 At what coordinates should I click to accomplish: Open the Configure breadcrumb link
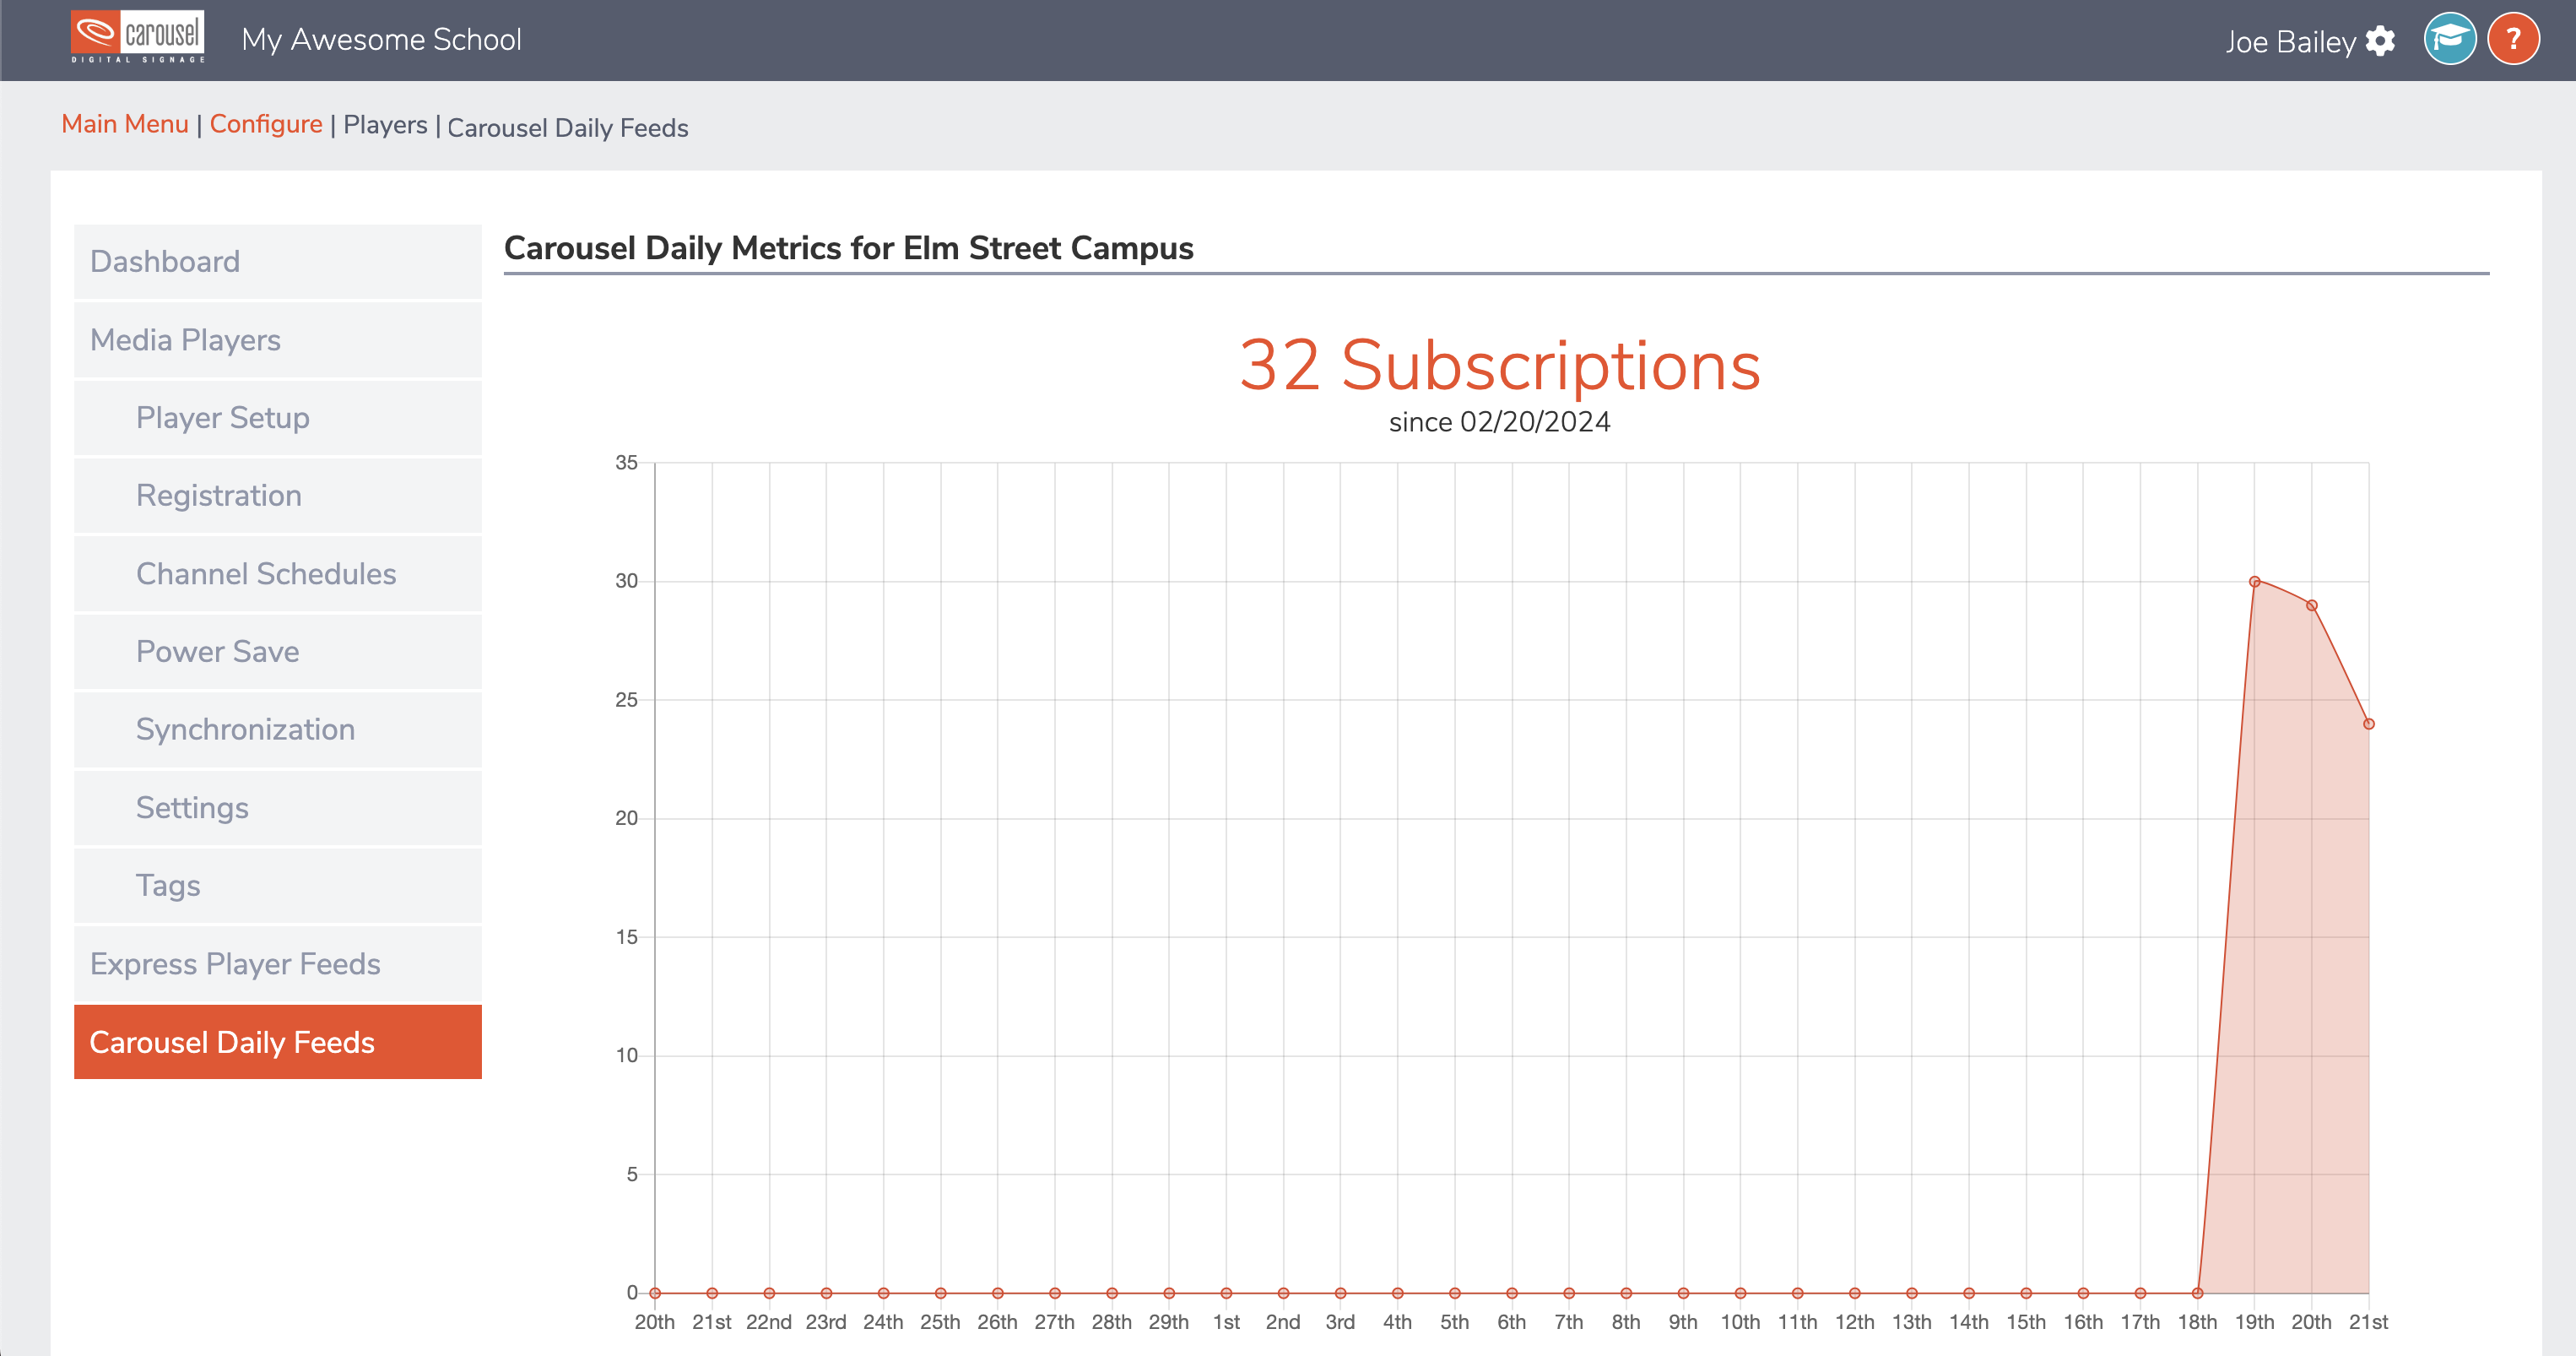266,124
